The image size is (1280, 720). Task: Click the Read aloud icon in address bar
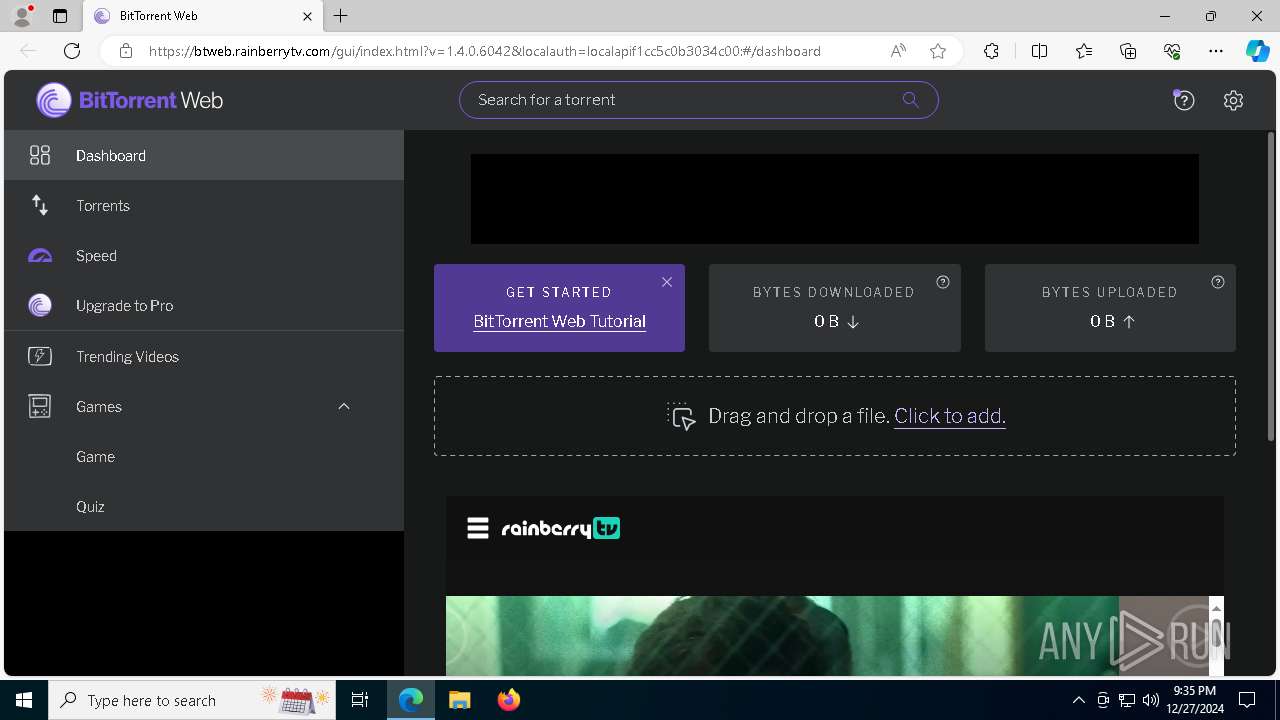point(898,51)
